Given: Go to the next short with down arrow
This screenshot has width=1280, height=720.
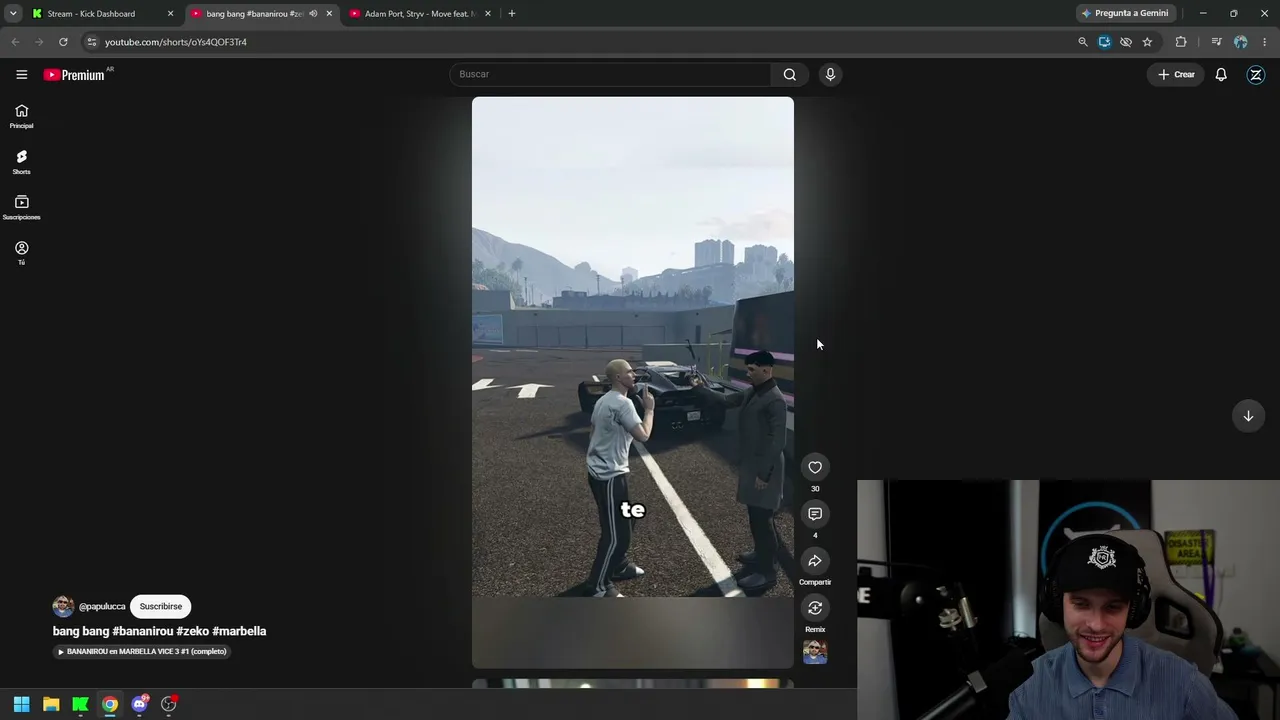Looking at the screenshot, I should point(1248,416).
